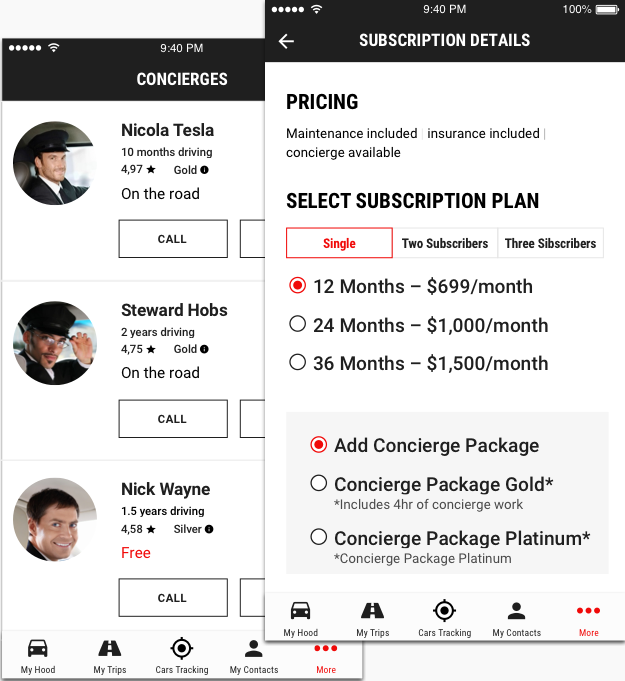Select the 12 Months $699/month plan
The image size is (625, 681).
coord(297,286)
